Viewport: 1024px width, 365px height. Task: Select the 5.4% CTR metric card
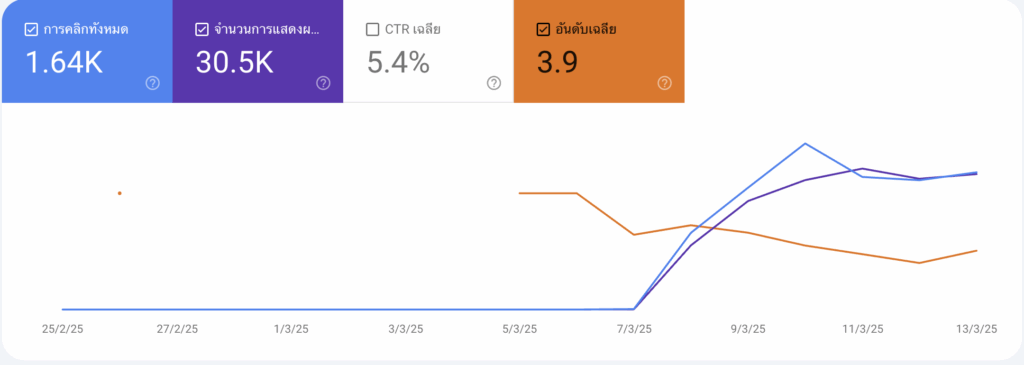[428, 51]
